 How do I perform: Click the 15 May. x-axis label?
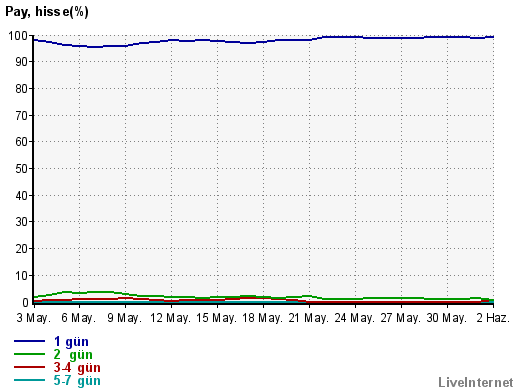[x=216, y=318]
